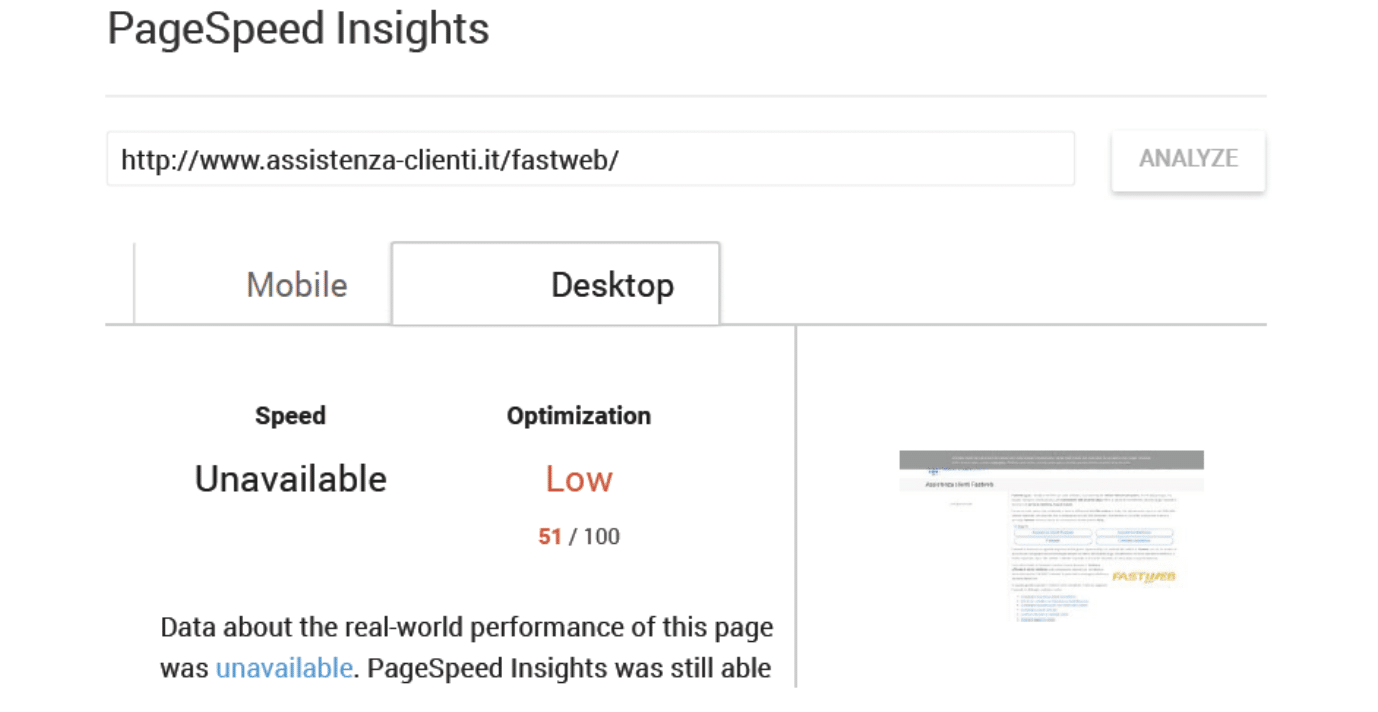Click the bulleted link list in the preview
The width and height of the screenshot is (1378, 712).
(1052, 608)
